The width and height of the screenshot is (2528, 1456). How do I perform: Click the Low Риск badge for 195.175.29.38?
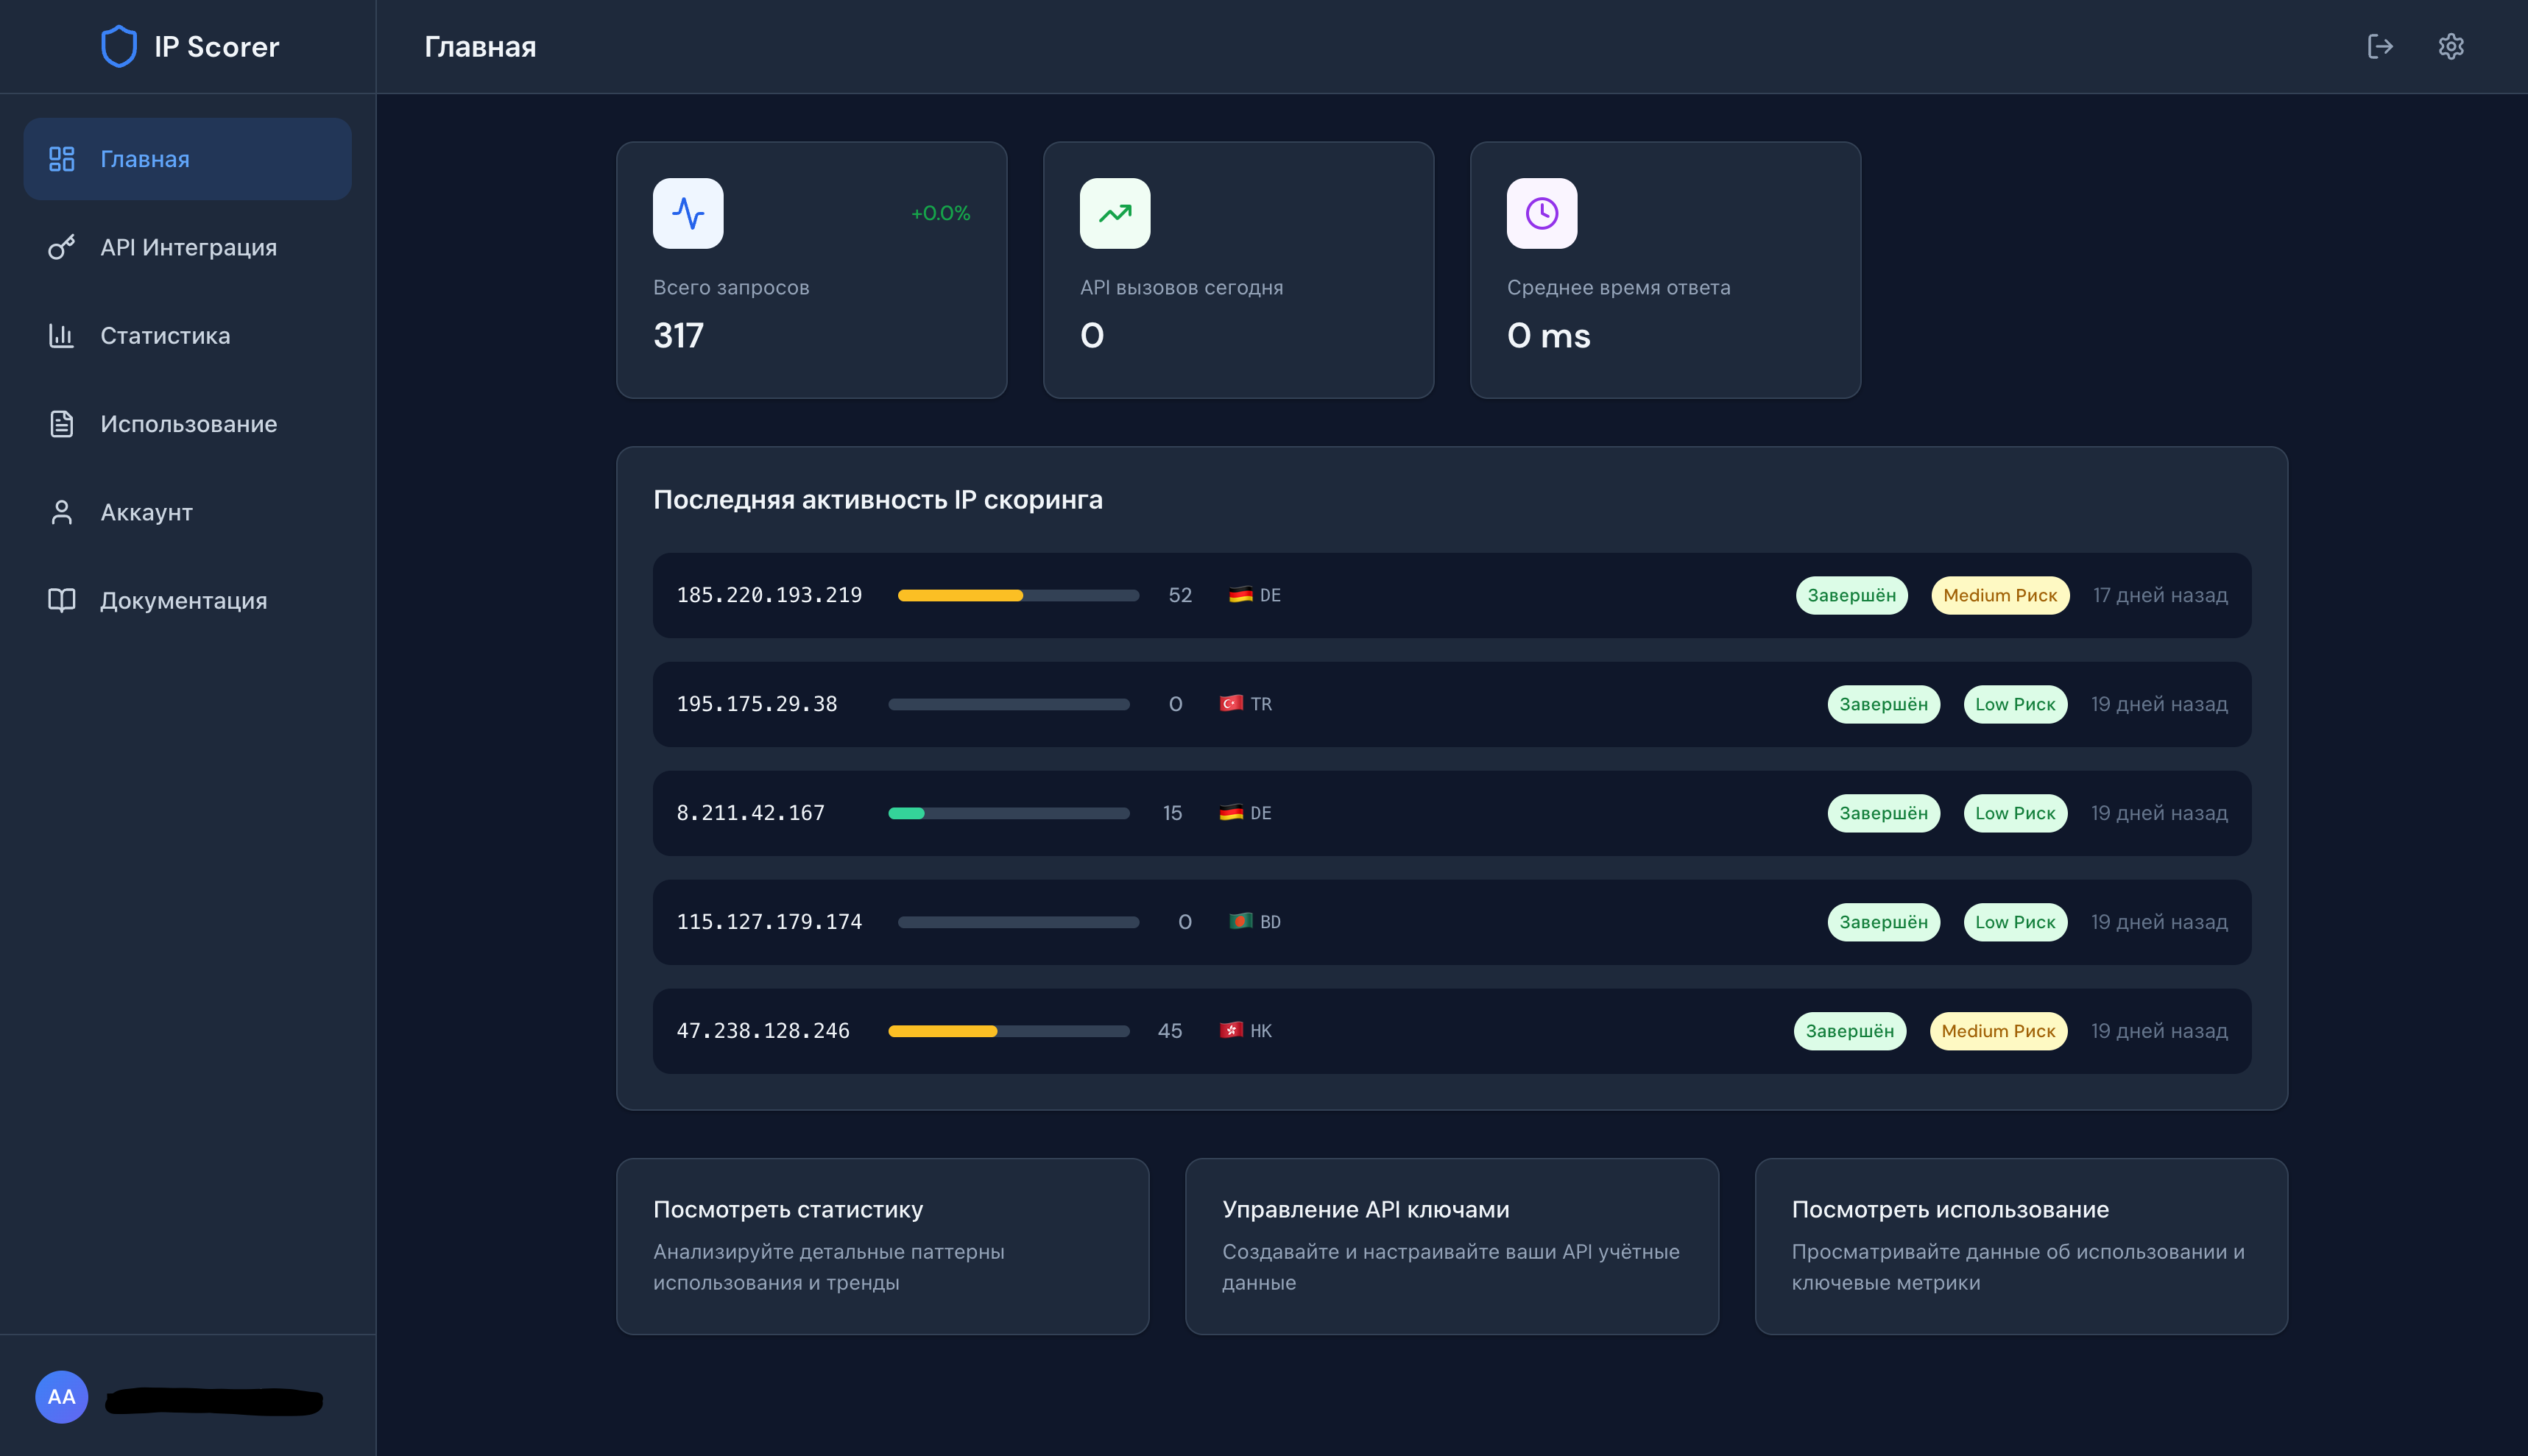2015,704
